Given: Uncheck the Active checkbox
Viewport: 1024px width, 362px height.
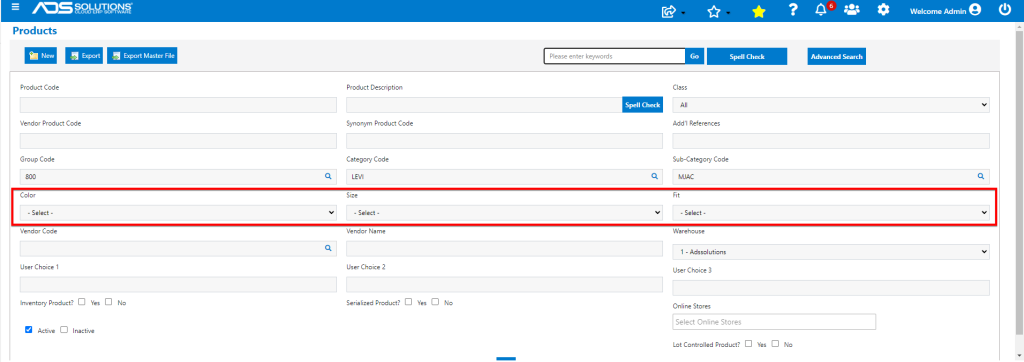Looking at the screenshot, I should pos(29,329).
